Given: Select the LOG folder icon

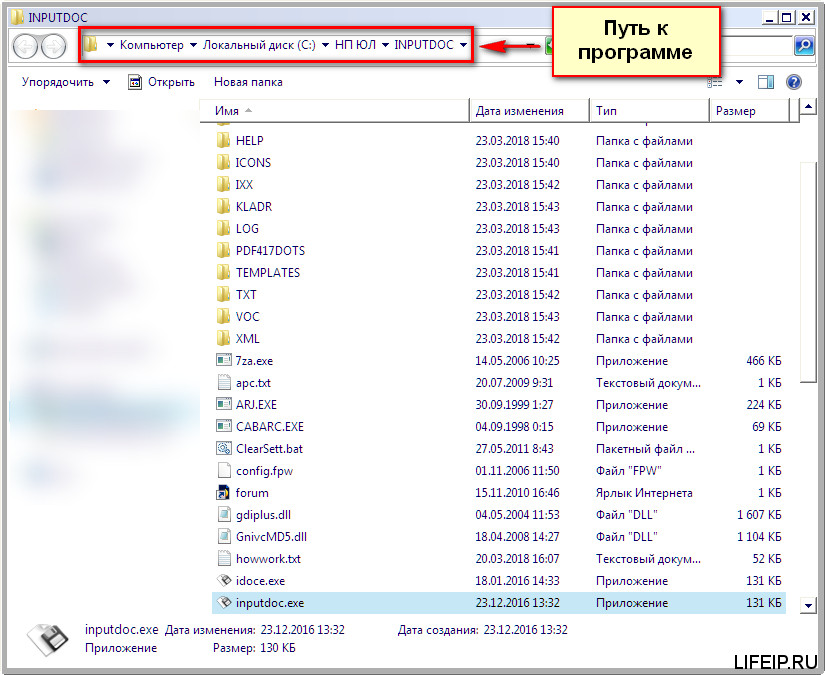Looking at the screenshot, I should 223,229.
